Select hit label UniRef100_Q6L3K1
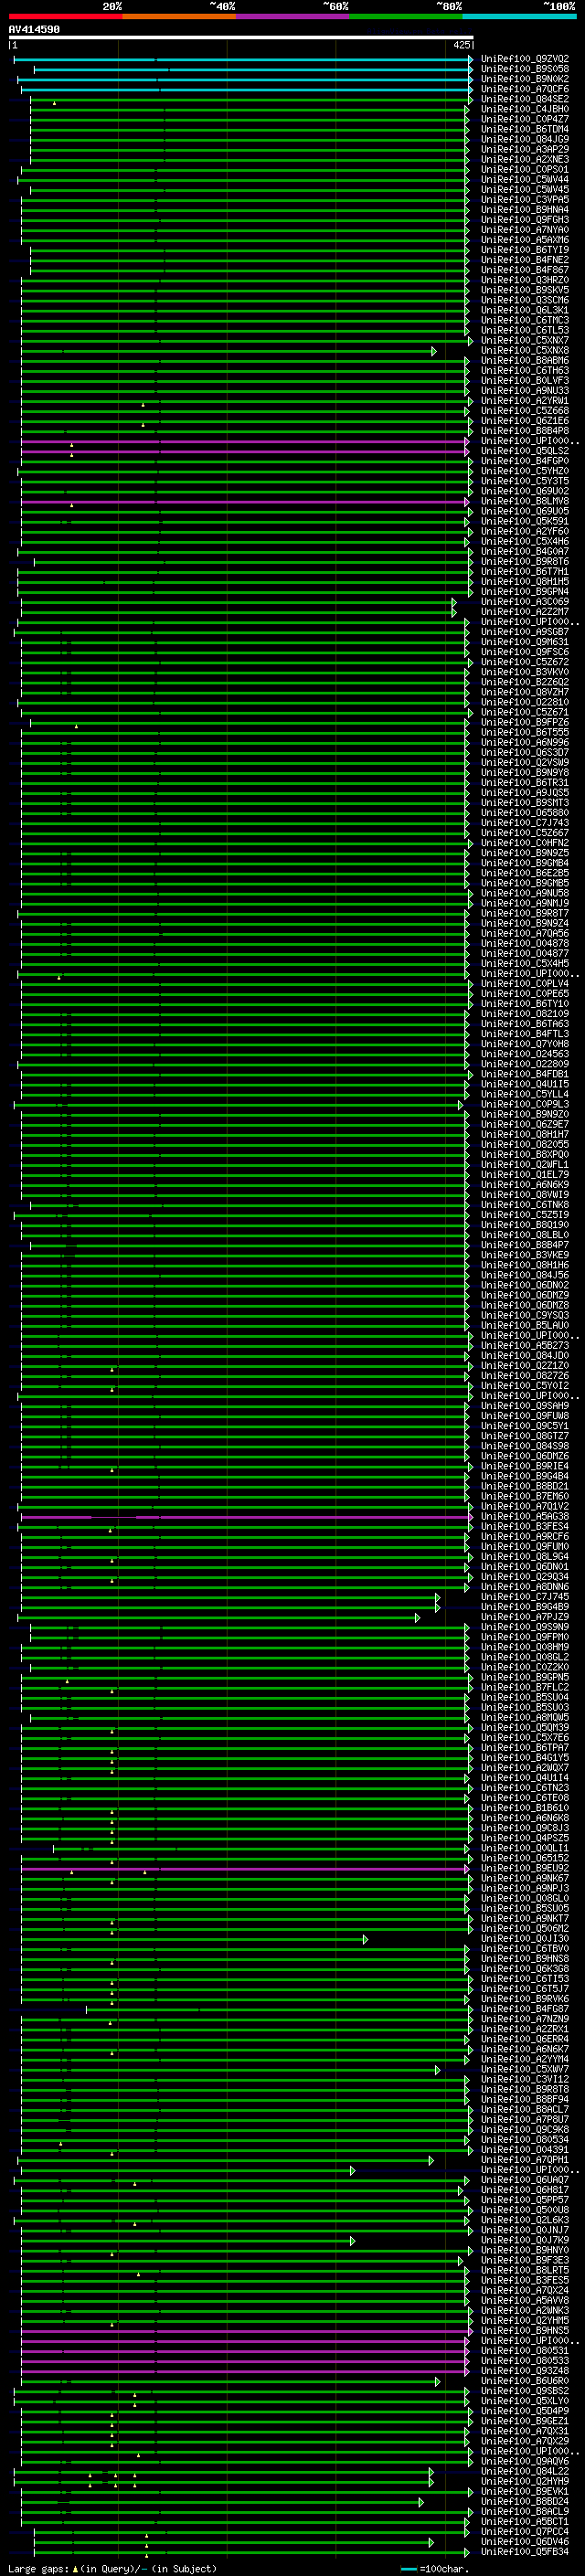This screenshot has width=585, height=2576. coord(525,310)
